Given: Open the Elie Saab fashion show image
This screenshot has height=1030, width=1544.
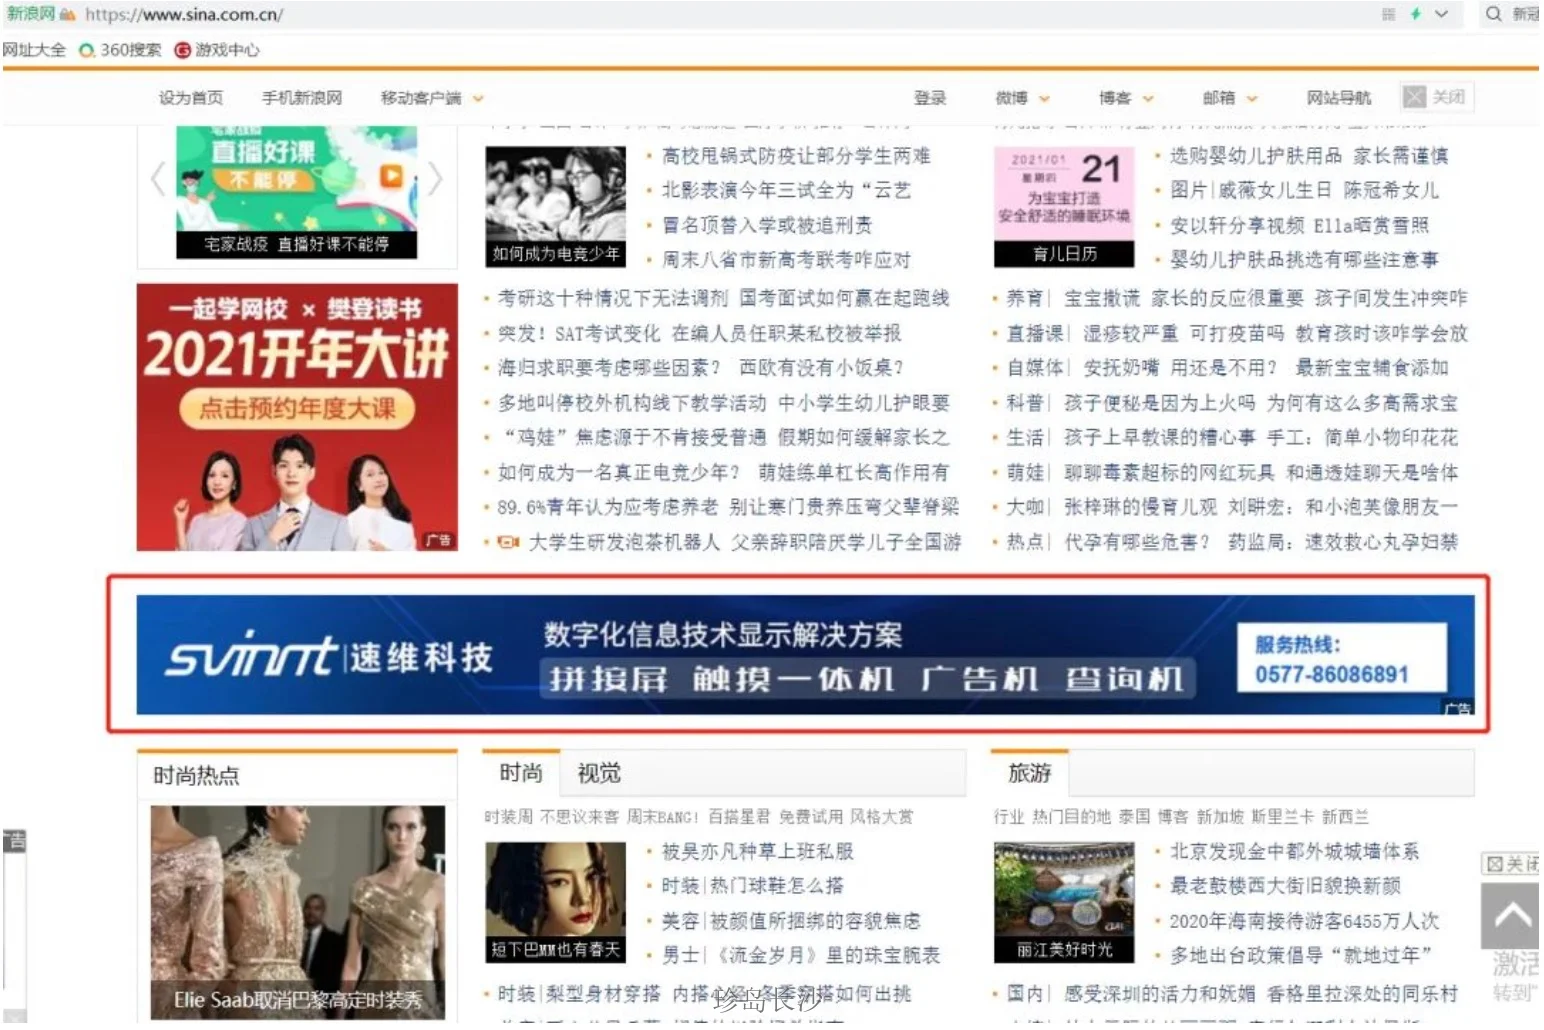Looking at the screenshot, I should click(x=297, y=912).
